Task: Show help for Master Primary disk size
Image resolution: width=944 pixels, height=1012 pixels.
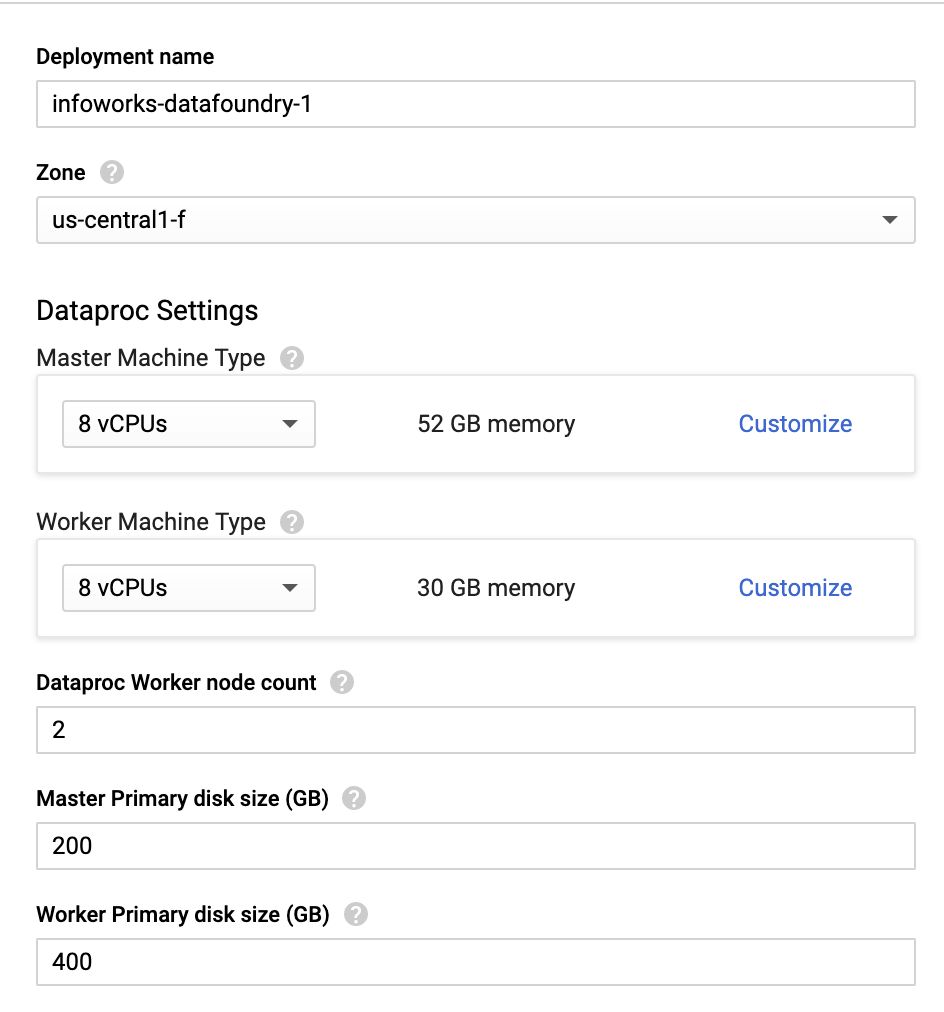Action: pyautogui.click(x=354, y=798)
